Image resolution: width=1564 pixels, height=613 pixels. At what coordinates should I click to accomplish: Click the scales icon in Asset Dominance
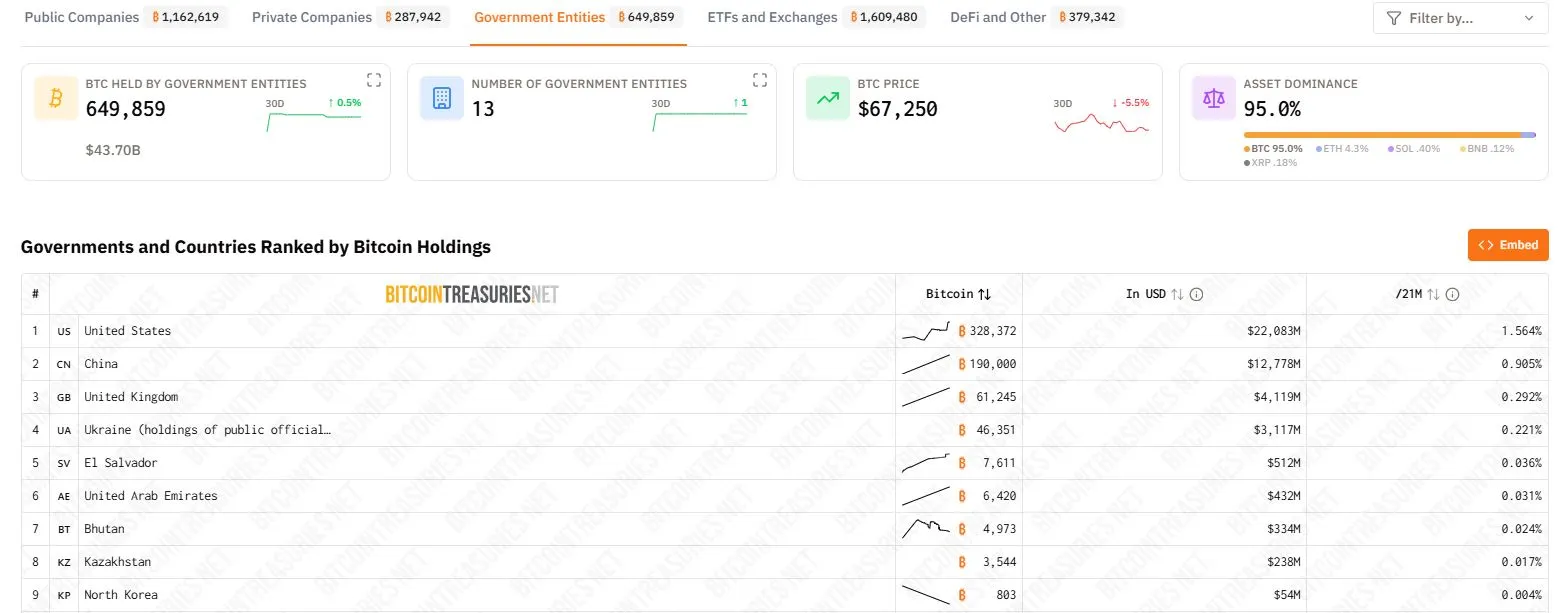coord(1213,98)
